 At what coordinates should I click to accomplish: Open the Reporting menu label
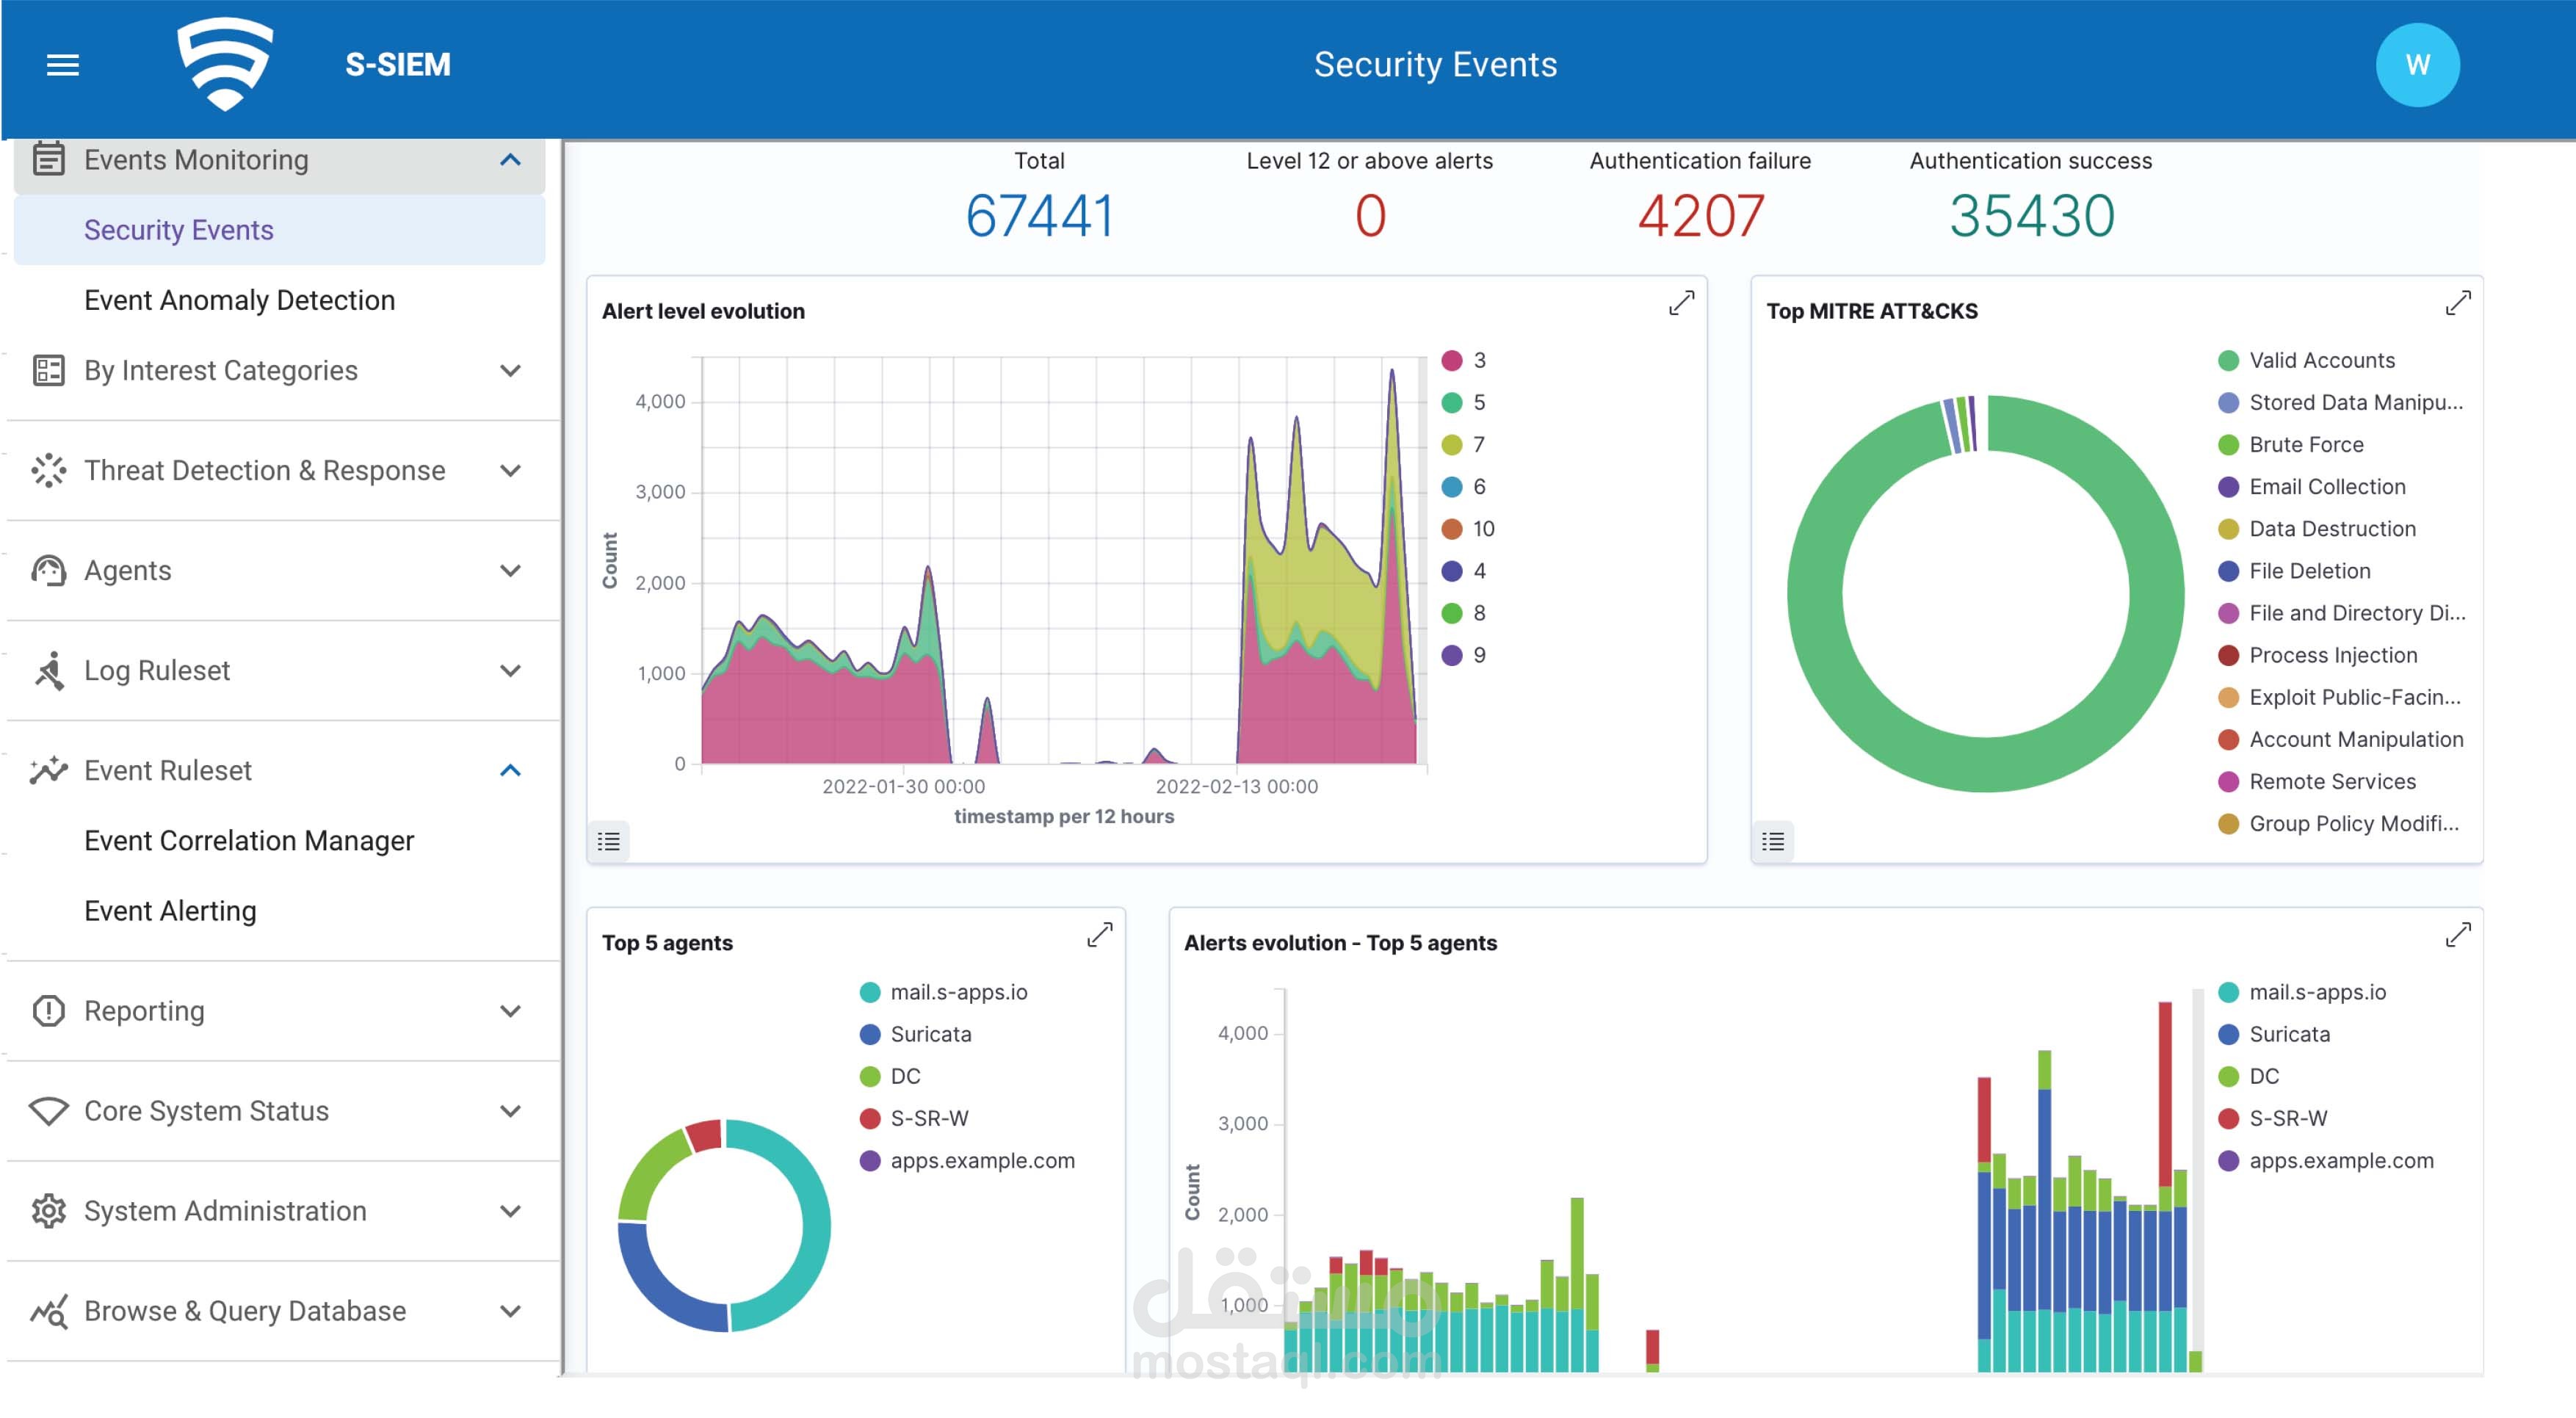144,1011
